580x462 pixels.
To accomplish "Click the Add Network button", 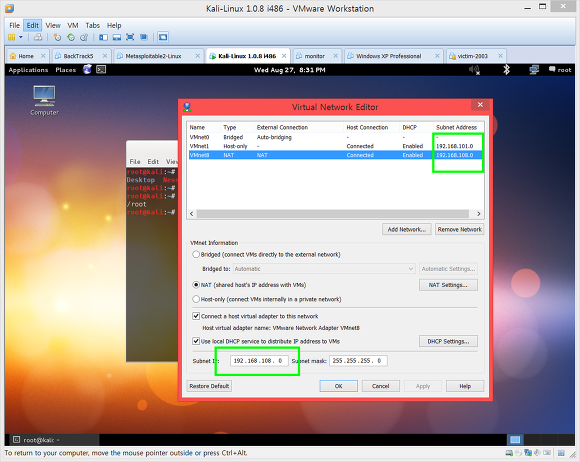I will click(x=407, y=229).
